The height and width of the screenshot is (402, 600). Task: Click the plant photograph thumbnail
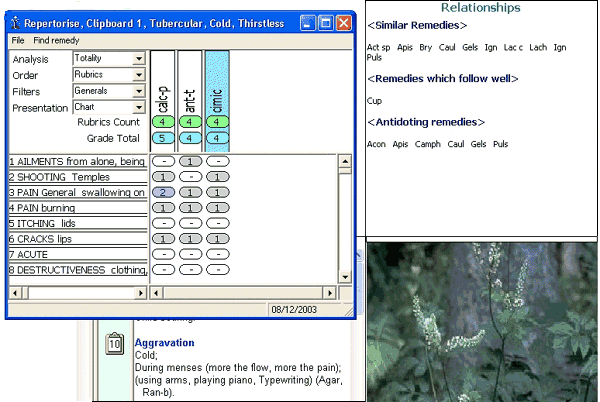point(482,322)
